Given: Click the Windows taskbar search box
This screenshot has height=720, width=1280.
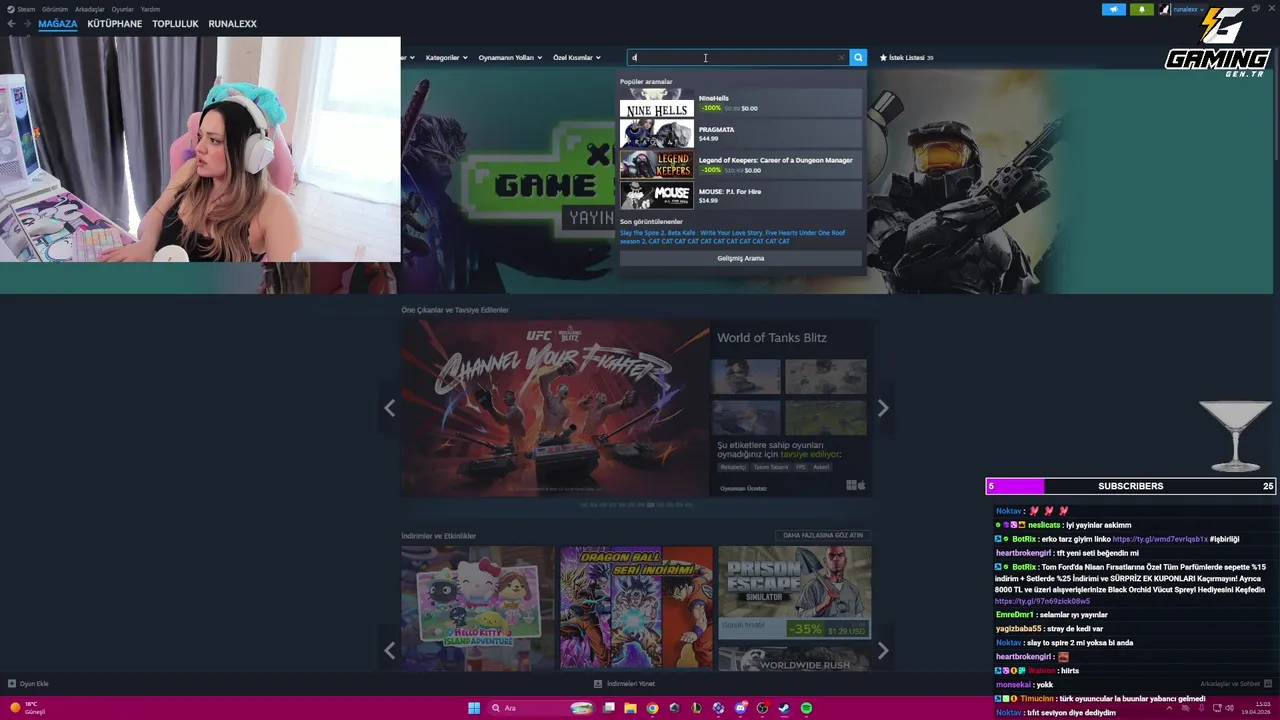Looking at the screenshot, I should pos(540,708).
